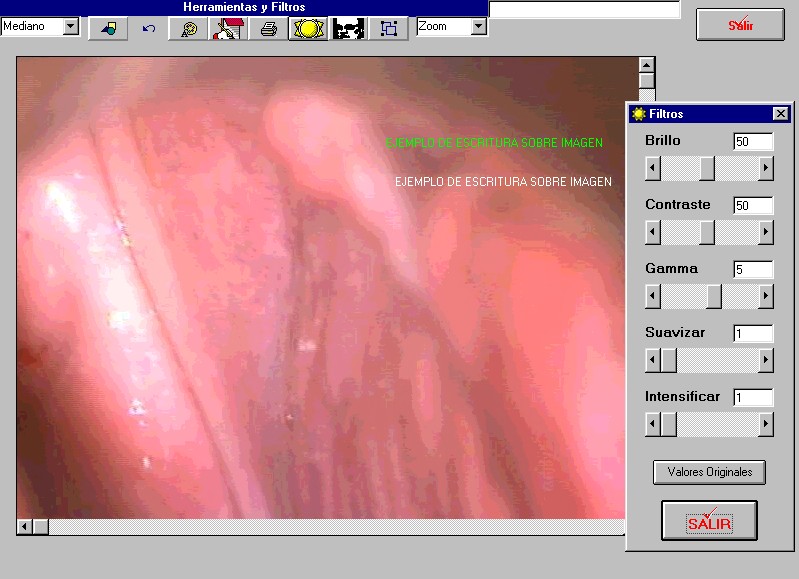The width and height of the screenshot is (799, 579).
Task: Click the Brillo slider thumb
Action: pos(707,168)
